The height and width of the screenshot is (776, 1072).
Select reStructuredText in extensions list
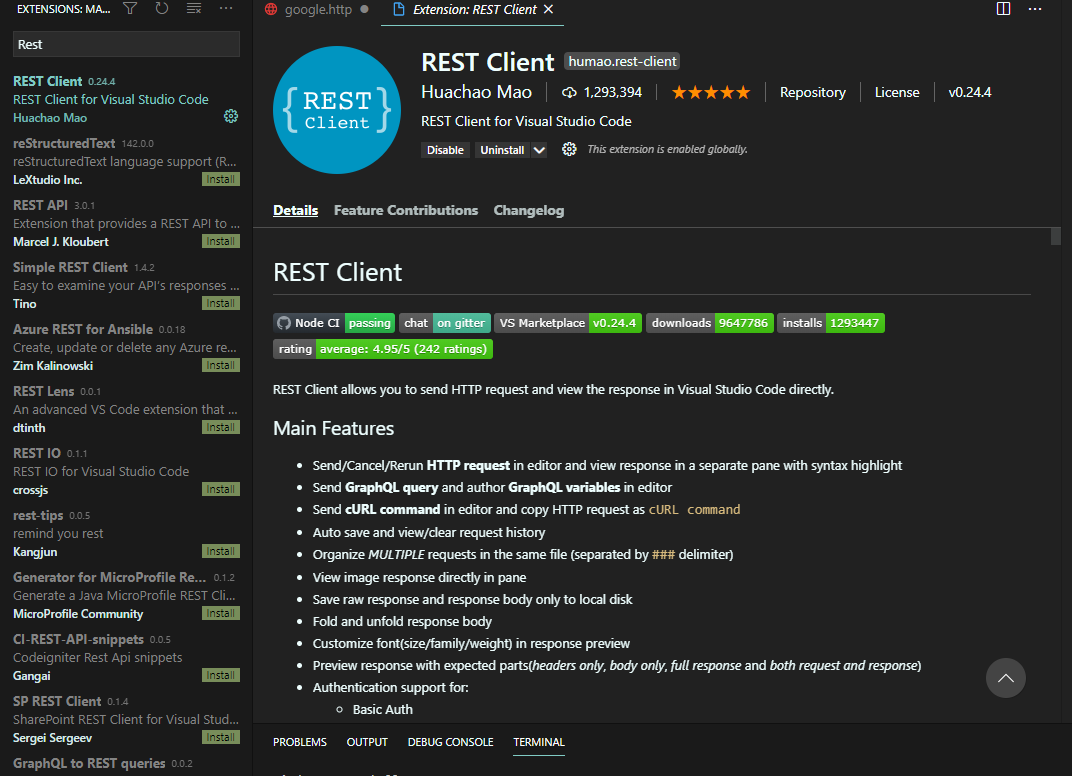click(x=126, y=161)
